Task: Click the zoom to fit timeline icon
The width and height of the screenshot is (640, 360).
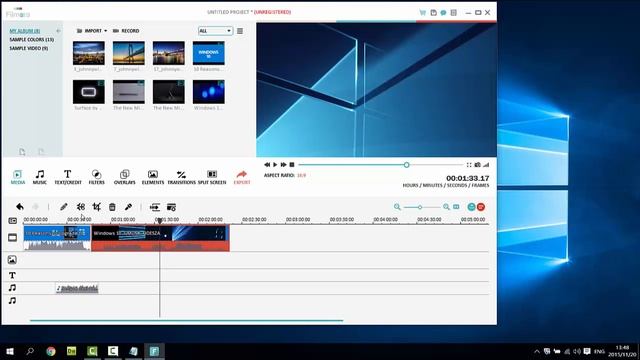Action: point(456,207)
